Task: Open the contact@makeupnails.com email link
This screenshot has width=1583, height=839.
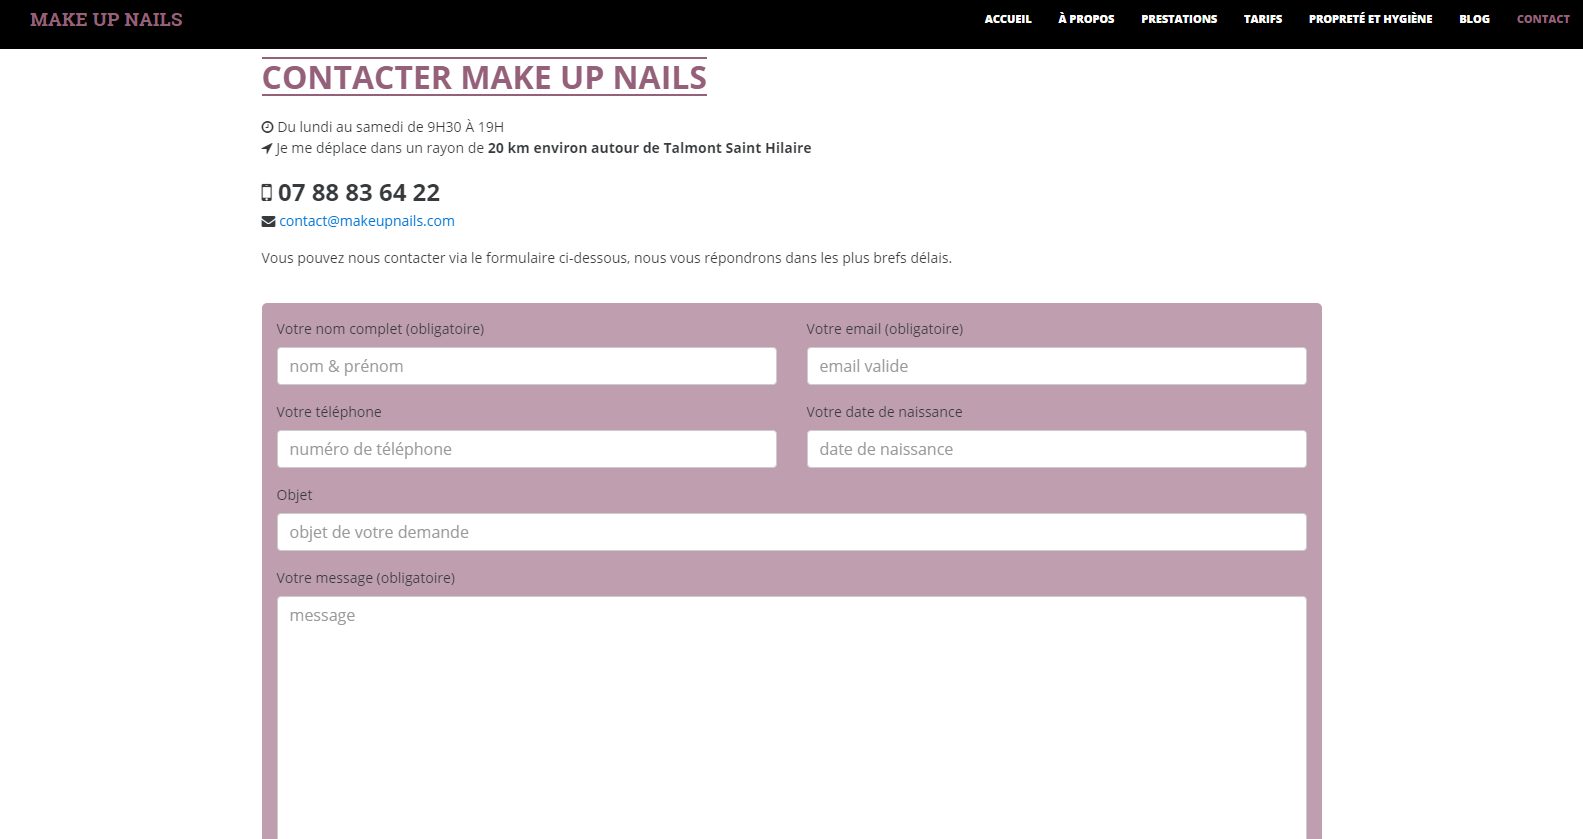Action: pyautogui.click(x=367, y=221)
